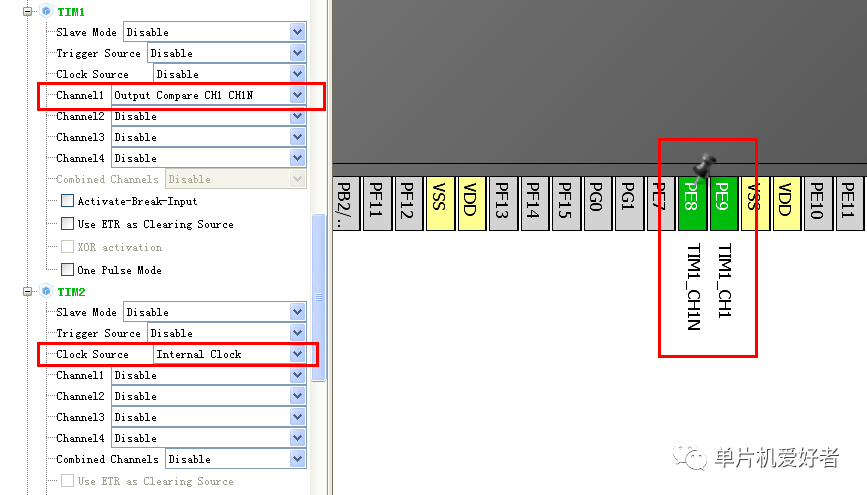Image resolution: width=867 pixels, height=495 pixels.
Task: Open TIM2 Channel1 dropdown
Action: [208, 375]
